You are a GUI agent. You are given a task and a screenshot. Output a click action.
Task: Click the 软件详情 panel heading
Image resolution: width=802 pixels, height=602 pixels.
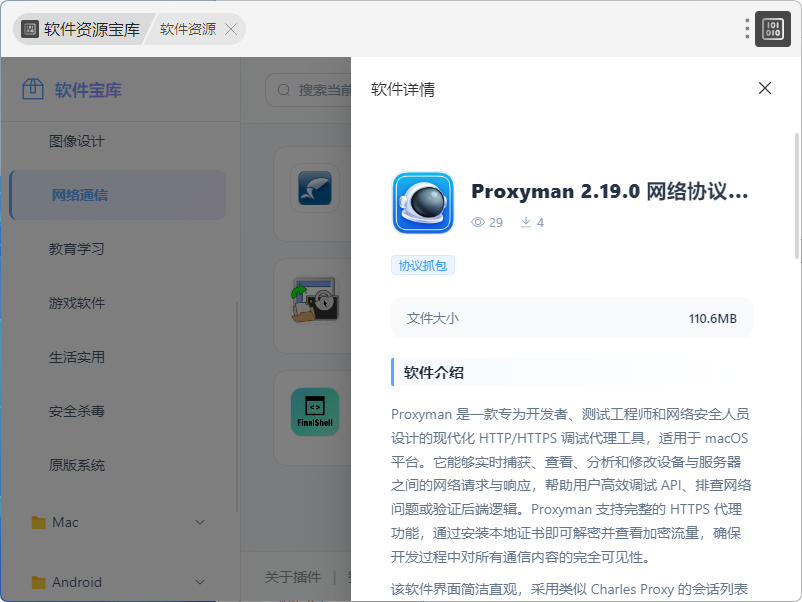pos(403,90)
